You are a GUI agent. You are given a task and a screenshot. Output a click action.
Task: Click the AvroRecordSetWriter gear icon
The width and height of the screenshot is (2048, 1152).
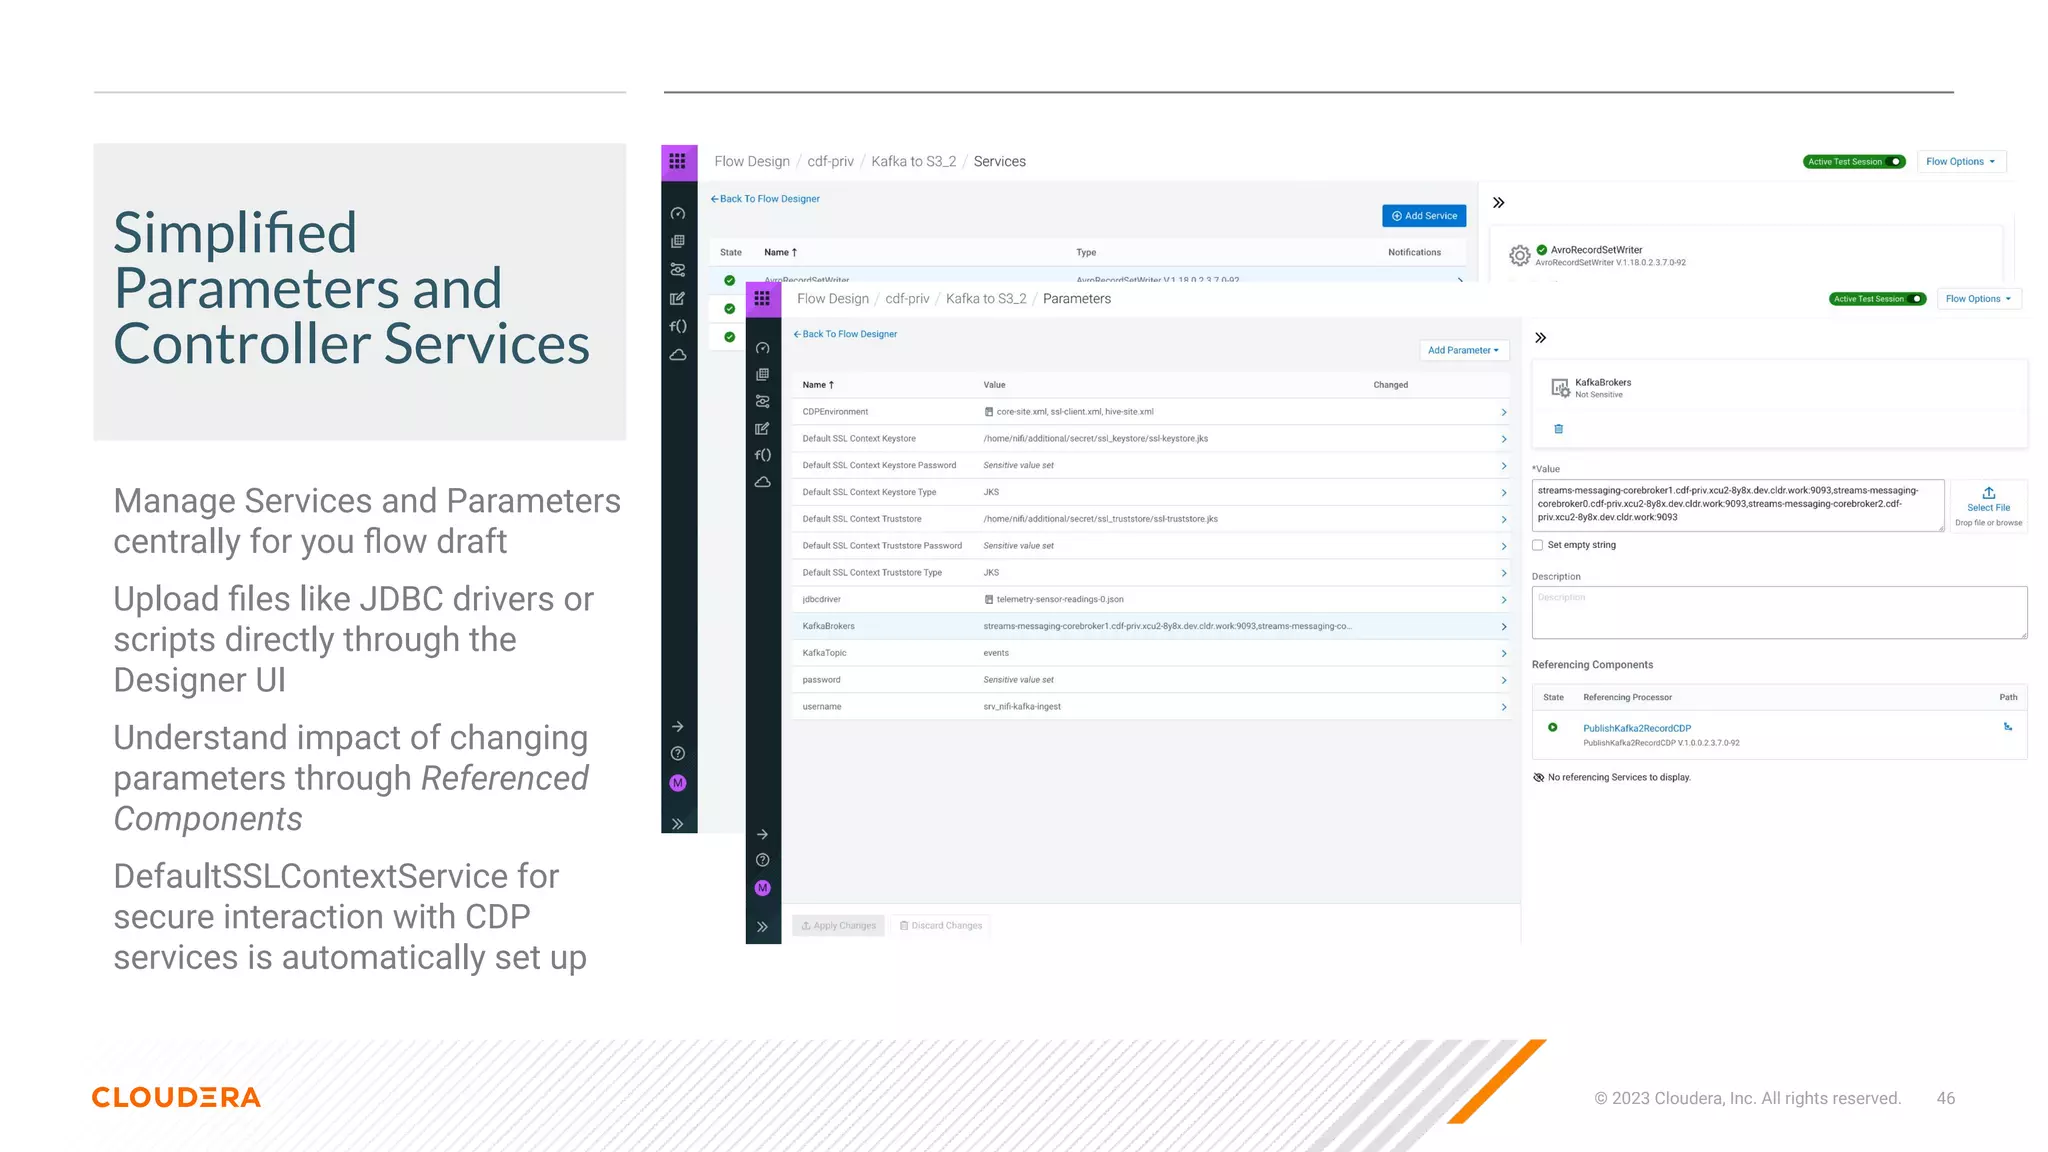pos(1519,256)
